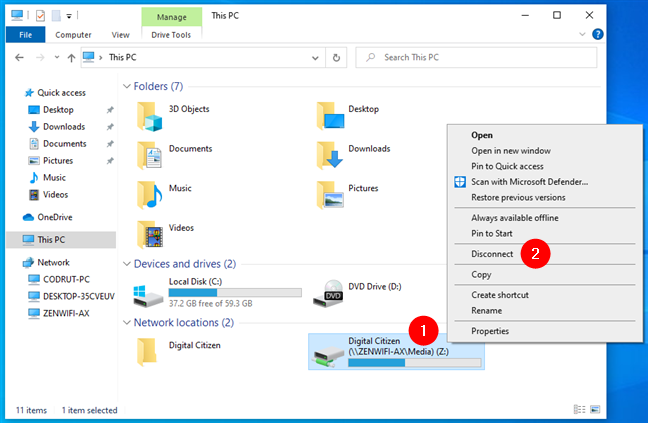Open Downloads in the navigation pane
The height and width of the screenshot is (423, 648).
tap(64, 126)
